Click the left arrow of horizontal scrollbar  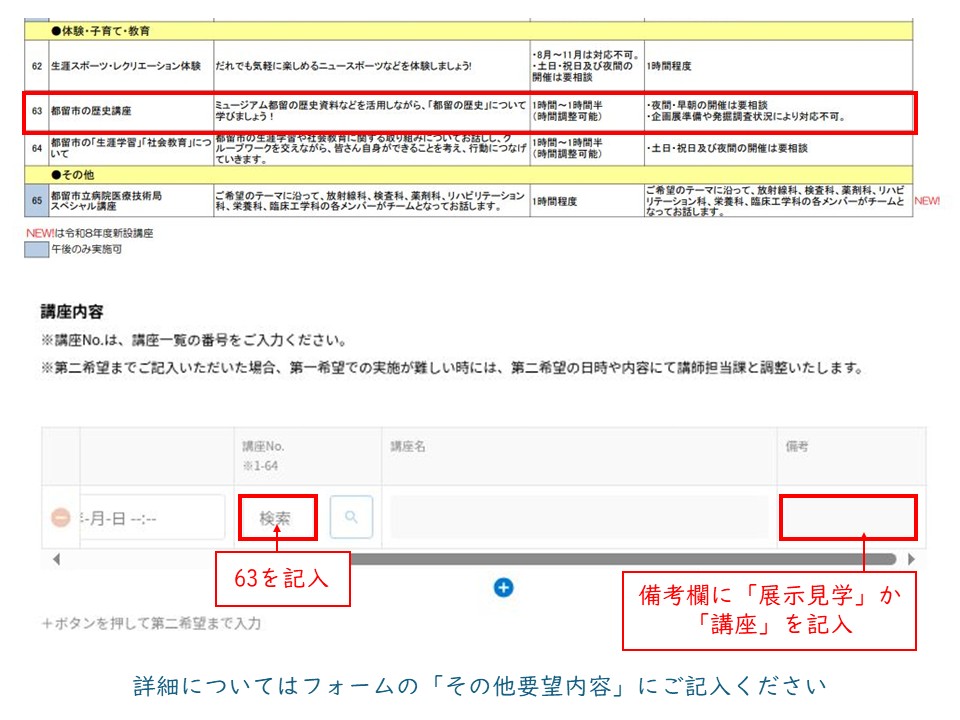click(56, 559)
